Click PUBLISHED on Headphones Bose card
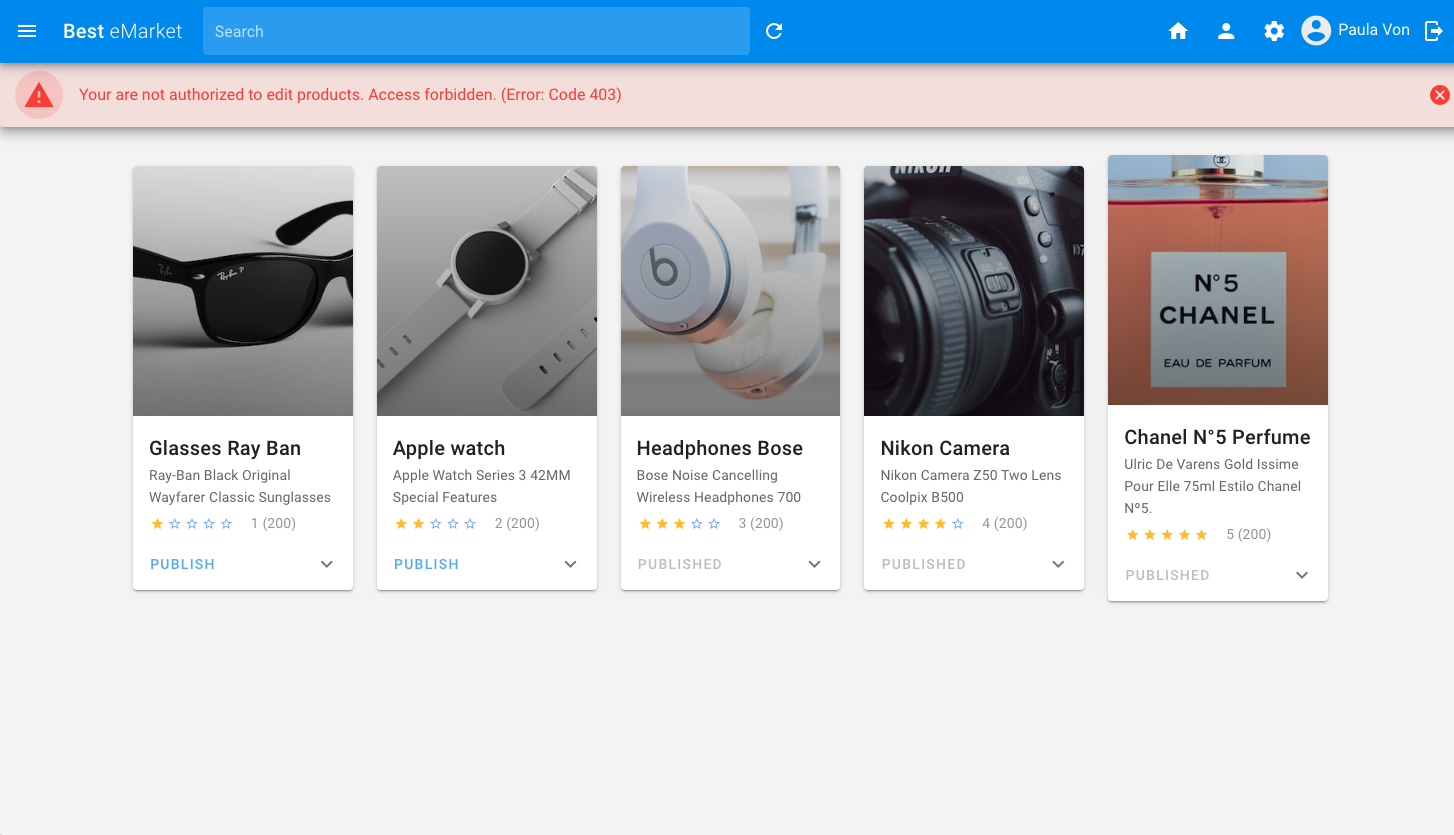This screenshot has width=1454, height=835. 680,564
